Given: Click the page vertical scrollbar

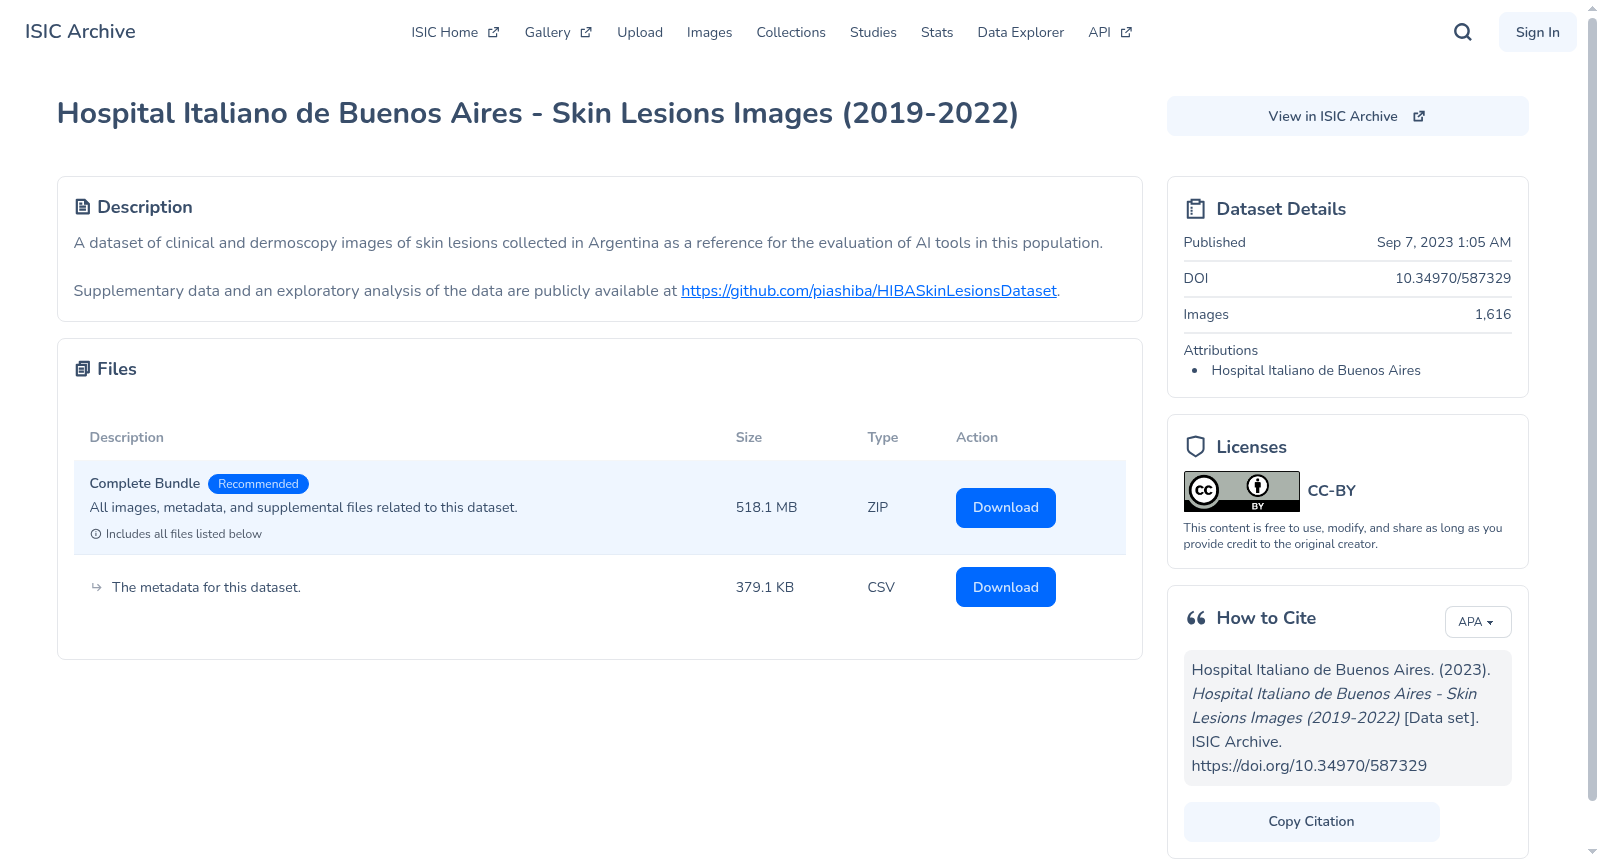Looking at the screenshot, I should 1592,410.
